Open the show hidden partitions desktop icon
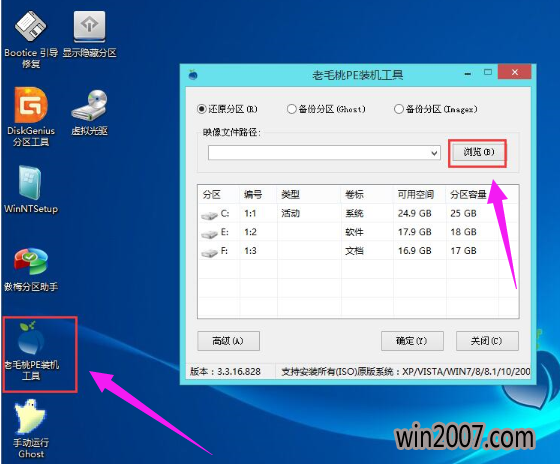The image size is (560, 464). [x=89, y=34]
